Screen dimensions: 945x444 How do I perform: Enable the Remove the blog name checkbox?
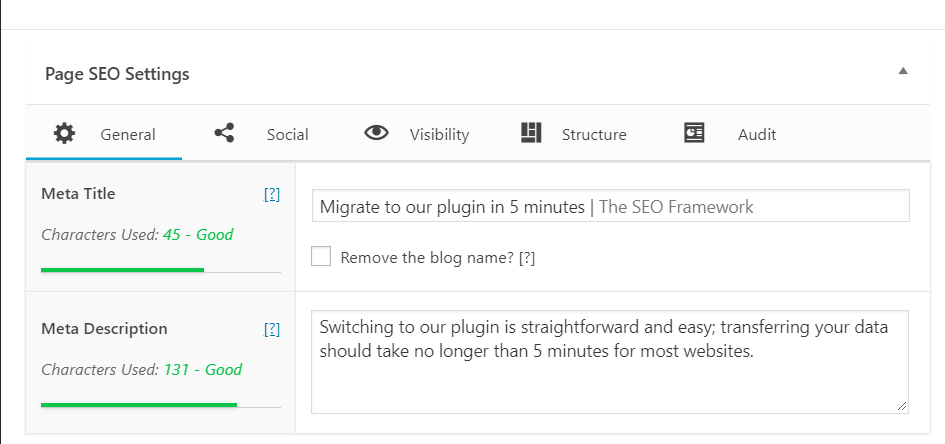tap(321, 256)
